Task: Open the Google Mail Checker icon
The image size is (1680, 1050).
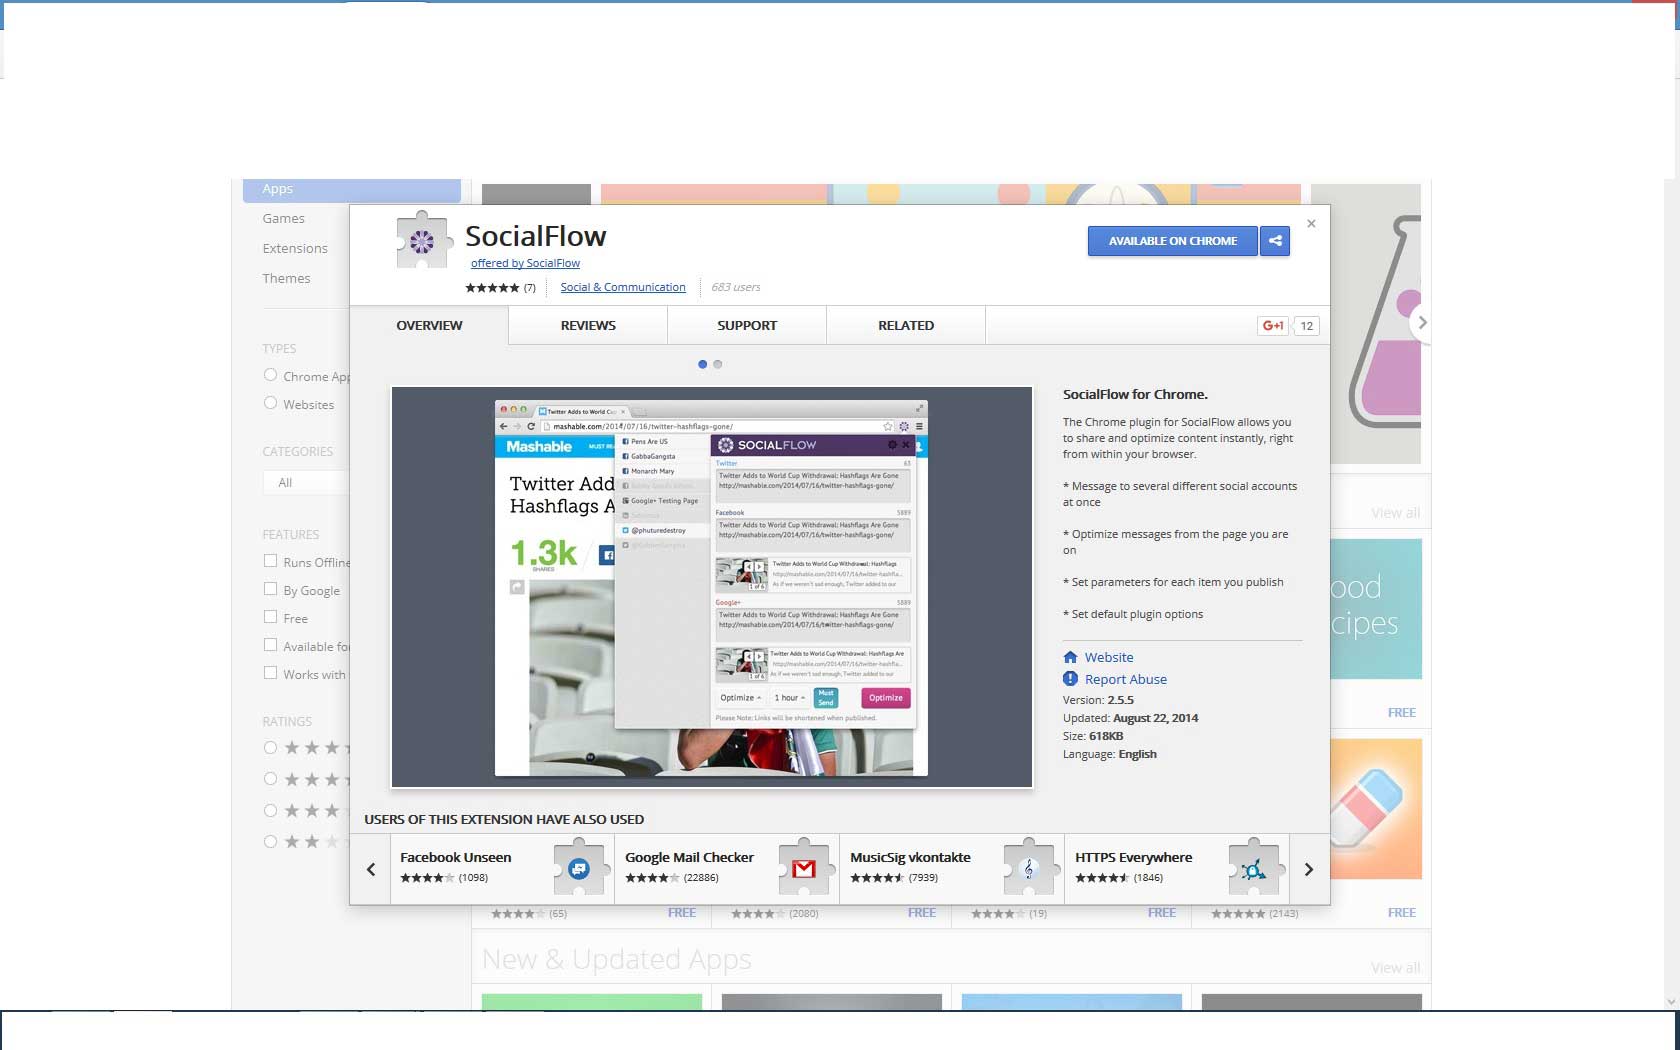Action: click(805, 868)
